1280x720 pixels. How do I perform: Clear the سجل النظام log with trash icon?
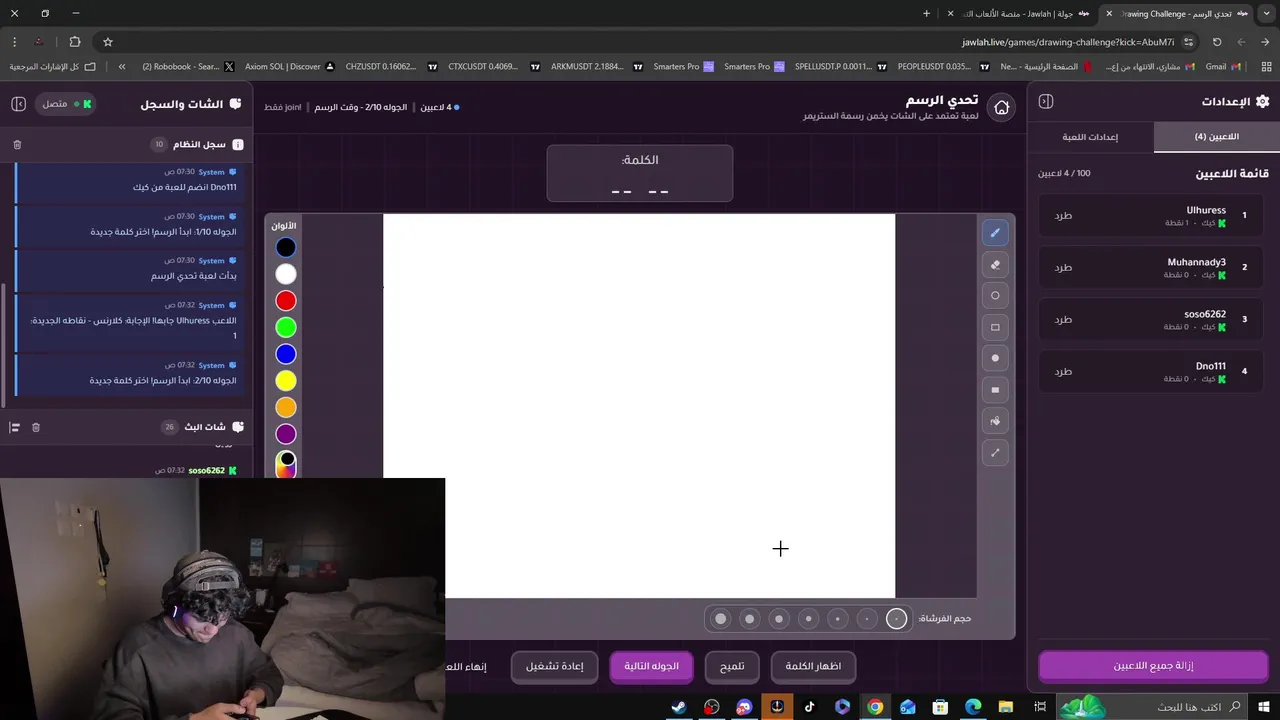(x=17, y=145)
